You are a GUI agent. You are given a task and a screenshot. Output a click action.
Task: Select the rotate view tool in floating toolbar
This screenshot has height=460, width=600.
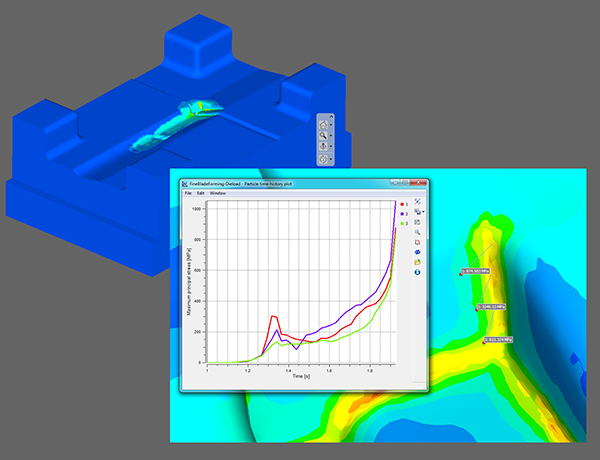click(323, 158)
